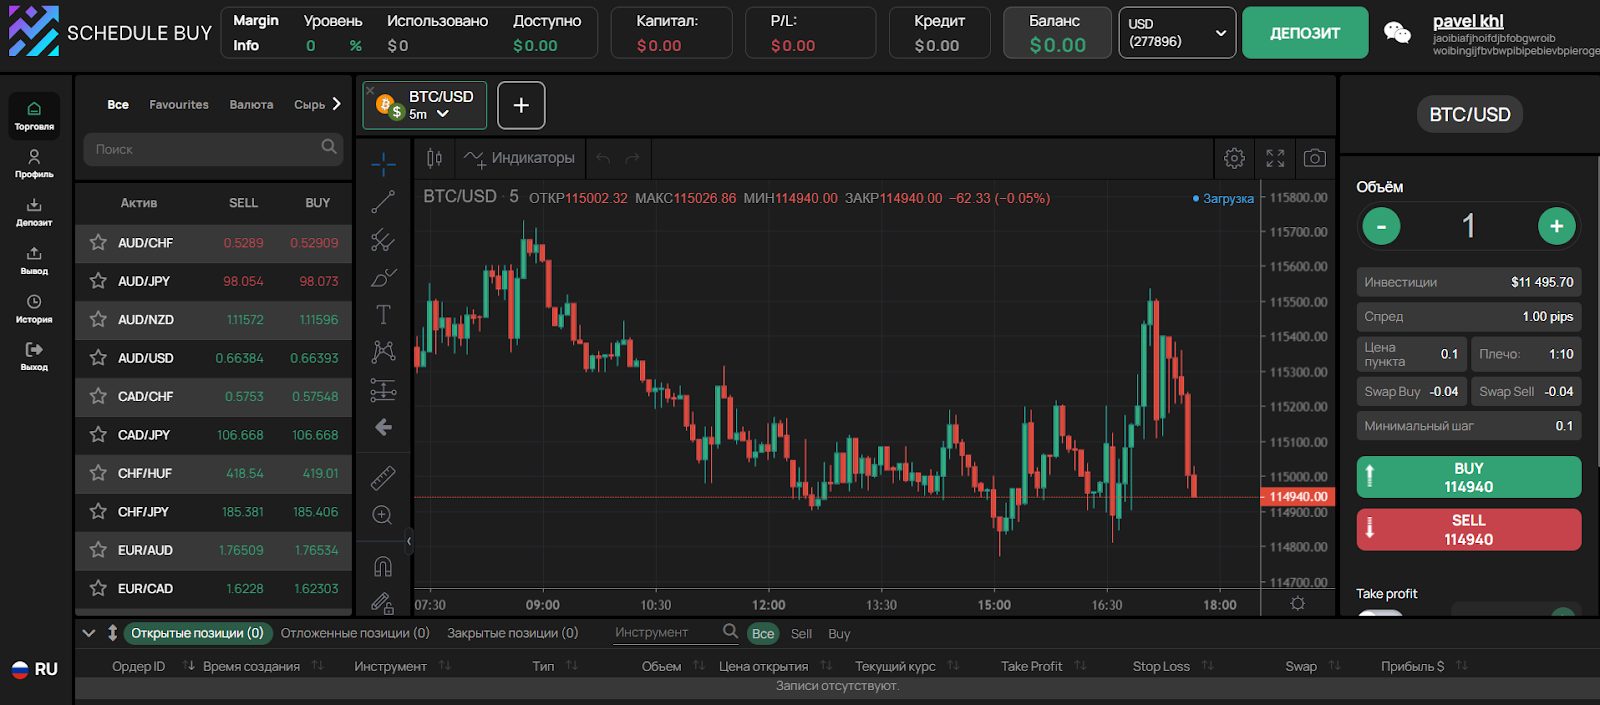Click the red SELL 114940 button
The height and width of the screenshot is (705, 1600).
[1468, 530]
